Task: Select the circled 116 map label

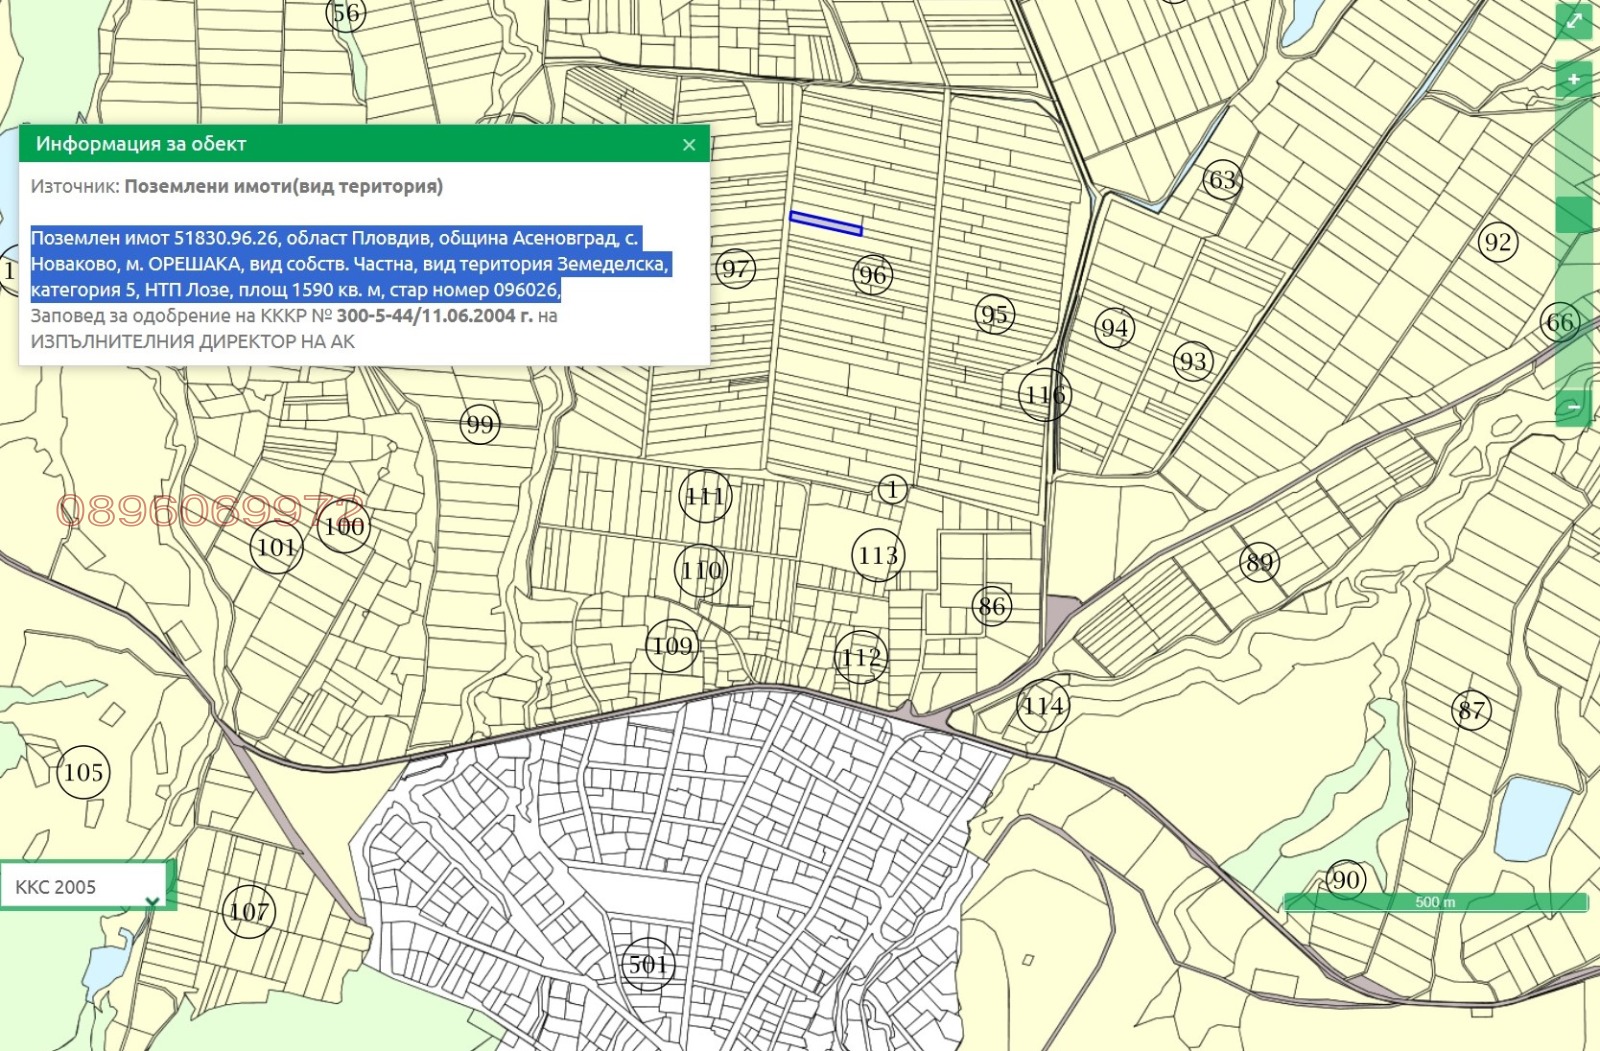Action: click(x=1045, y=395)
